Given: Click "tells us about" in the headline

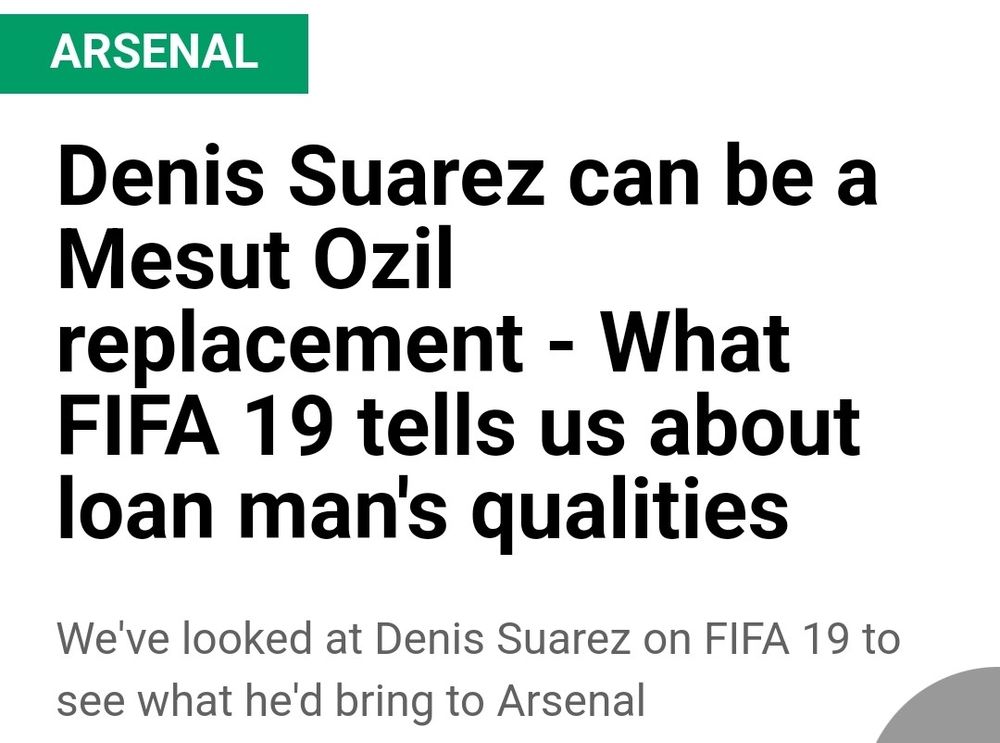Looking at the screenshot, I should click(610, 427).
